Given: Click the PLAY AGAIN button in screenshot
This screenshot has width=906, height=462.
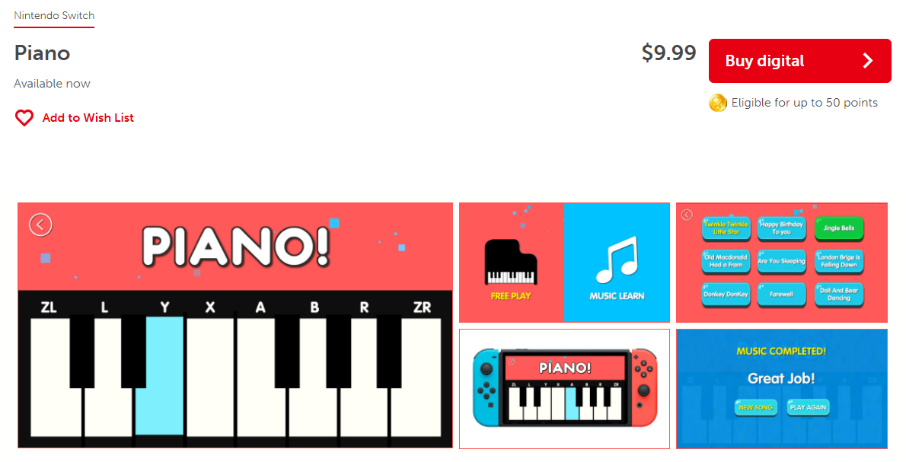Looking at the screenshot, I should pyautogui.click(x=808, y=407).
